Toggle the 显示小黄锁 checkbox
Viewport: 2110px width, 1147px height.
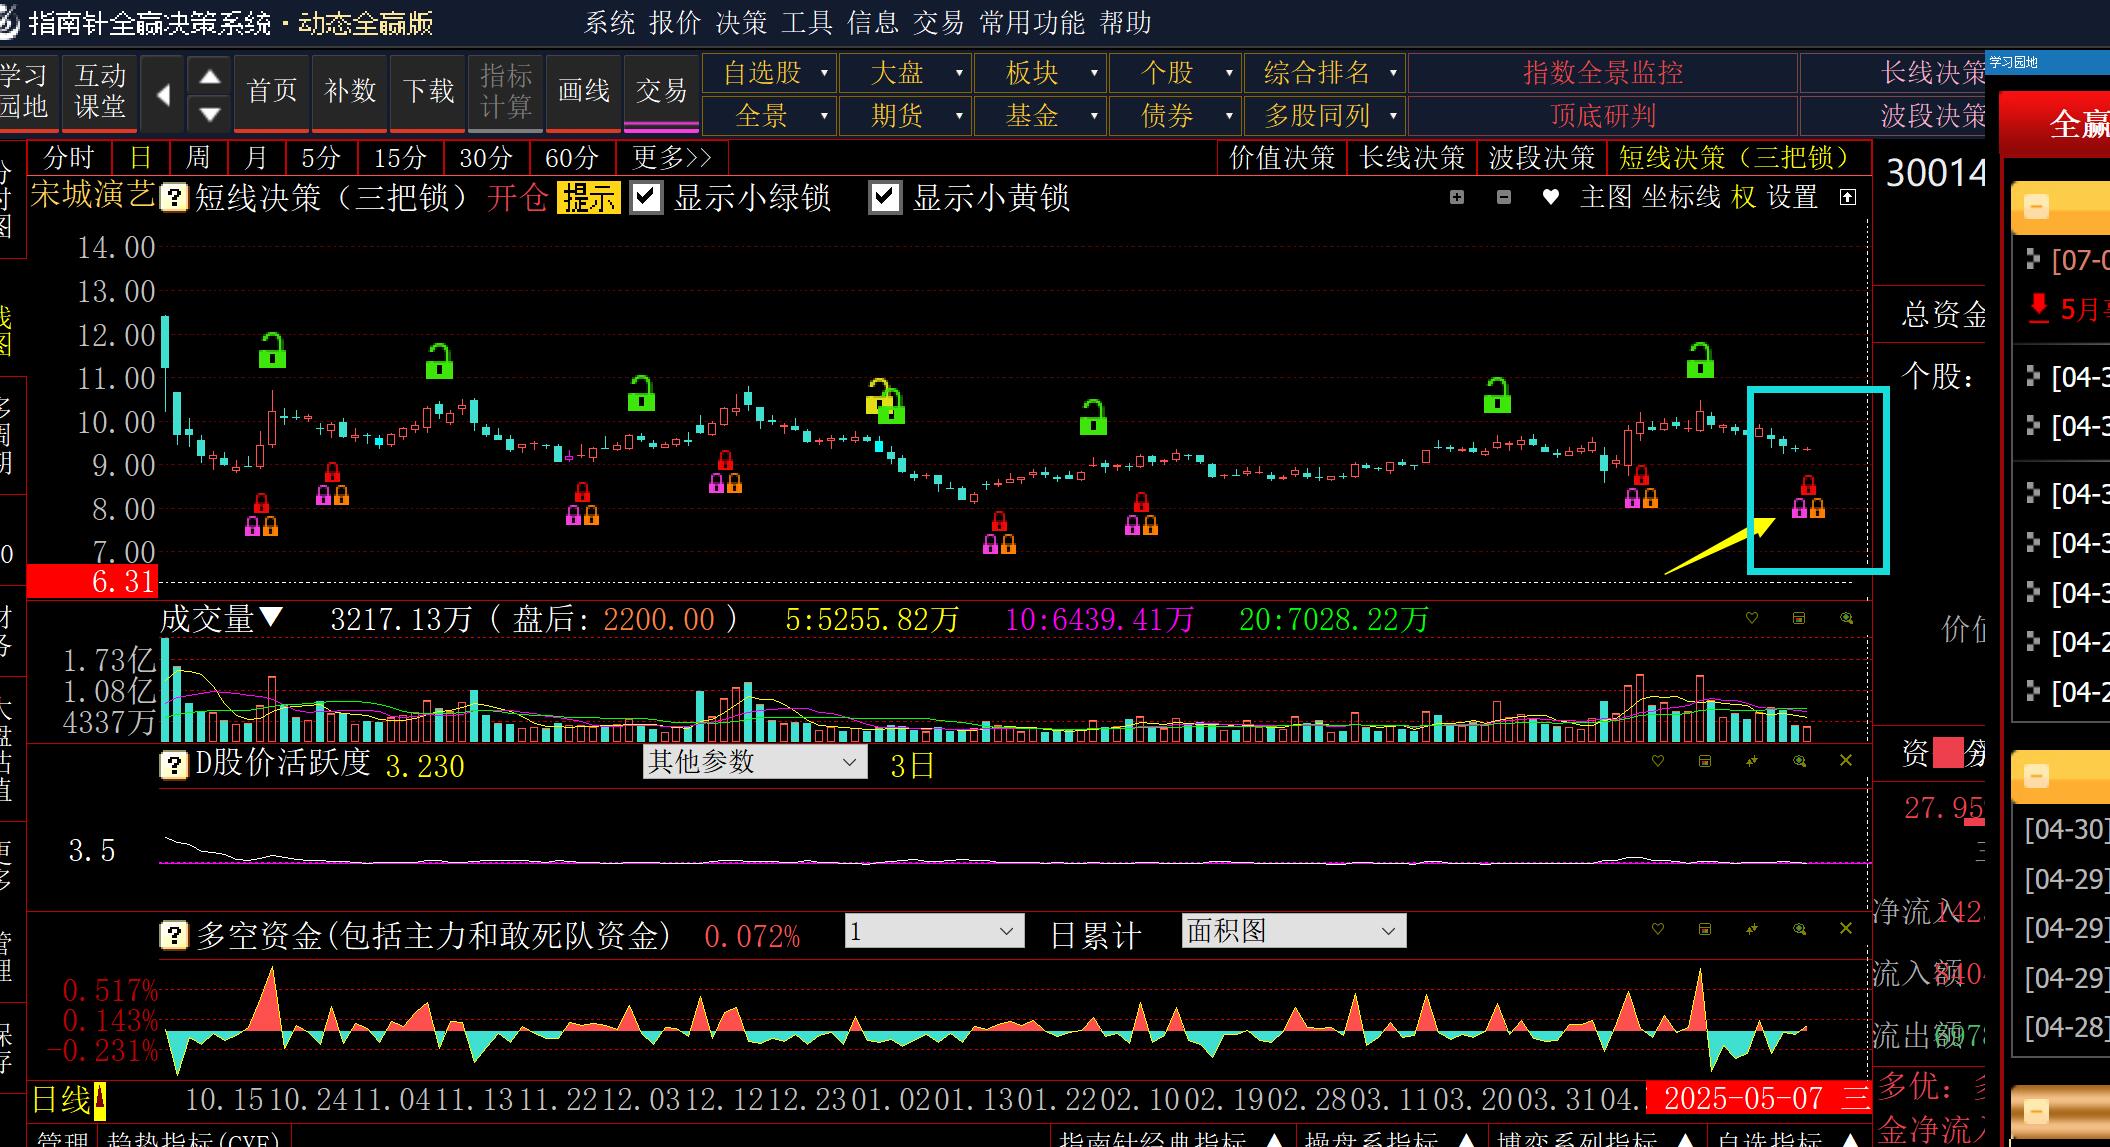click(x=885, y=197)
